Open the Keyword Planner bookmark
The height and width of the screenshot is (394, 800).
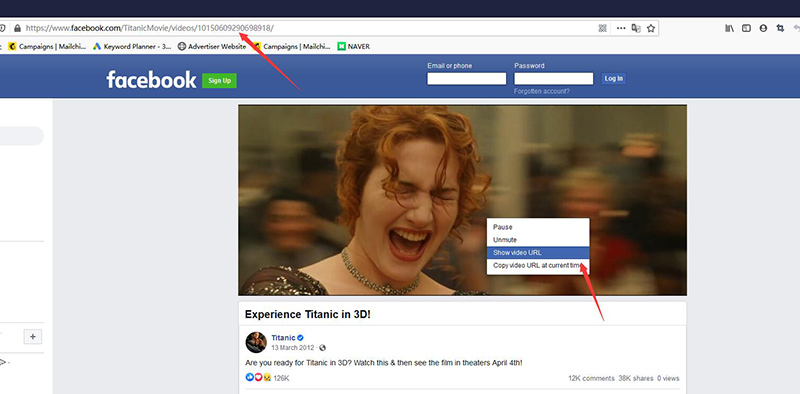point(132,46)
